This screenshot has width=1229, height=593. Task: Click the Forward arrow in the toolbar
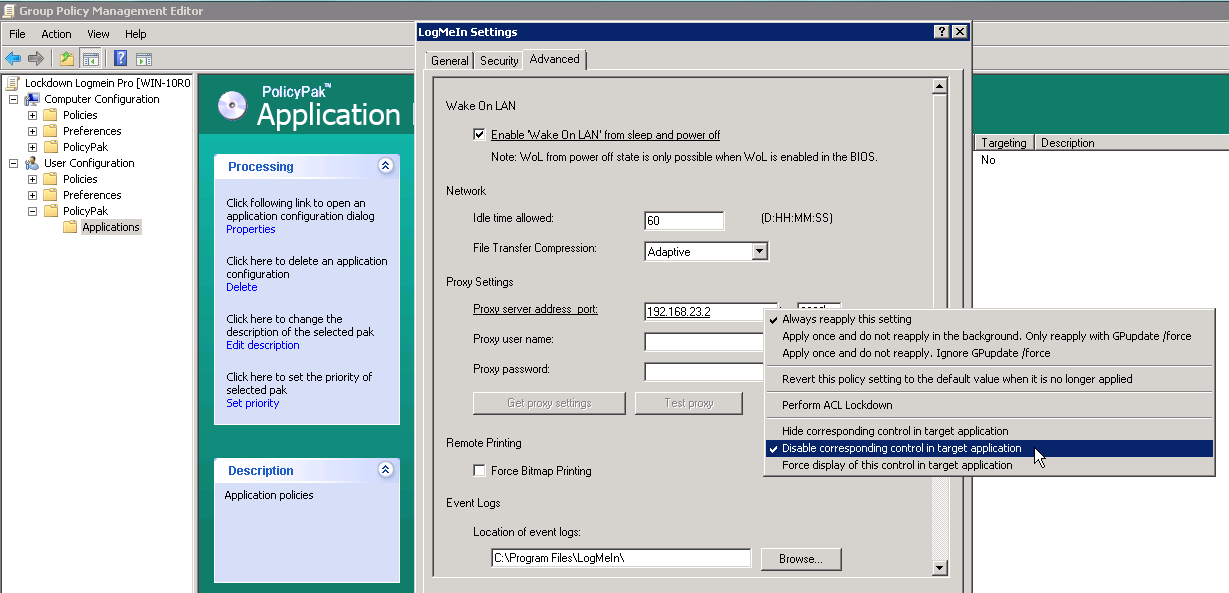[x=36, y=58]
